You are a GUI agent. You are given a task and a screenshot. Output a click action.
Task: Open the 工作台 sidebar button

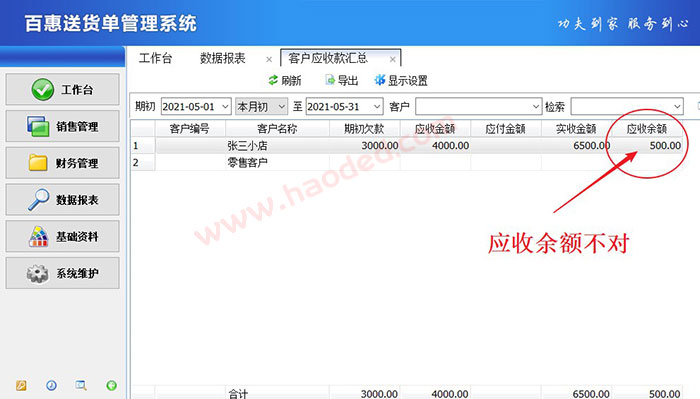[62, 89]
